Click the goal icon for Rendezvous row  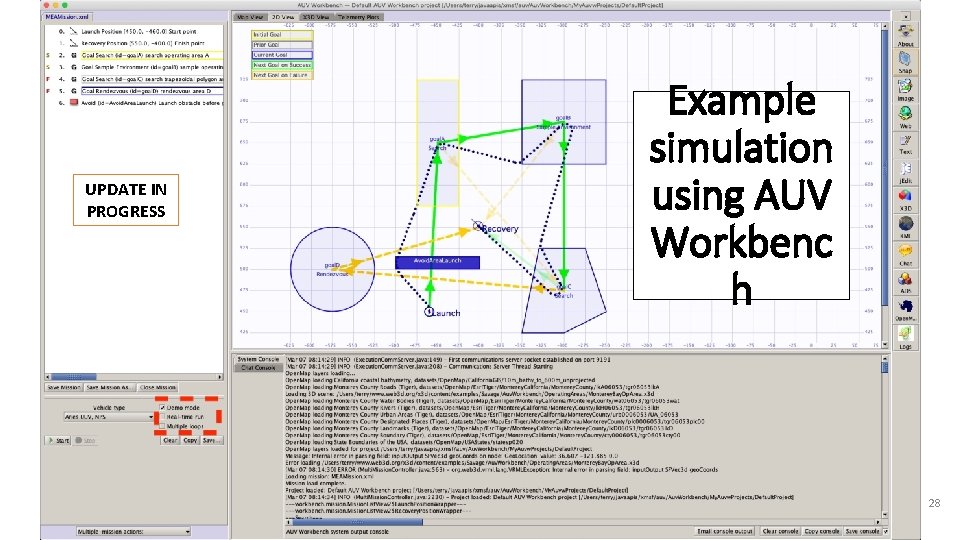(73, 91)
